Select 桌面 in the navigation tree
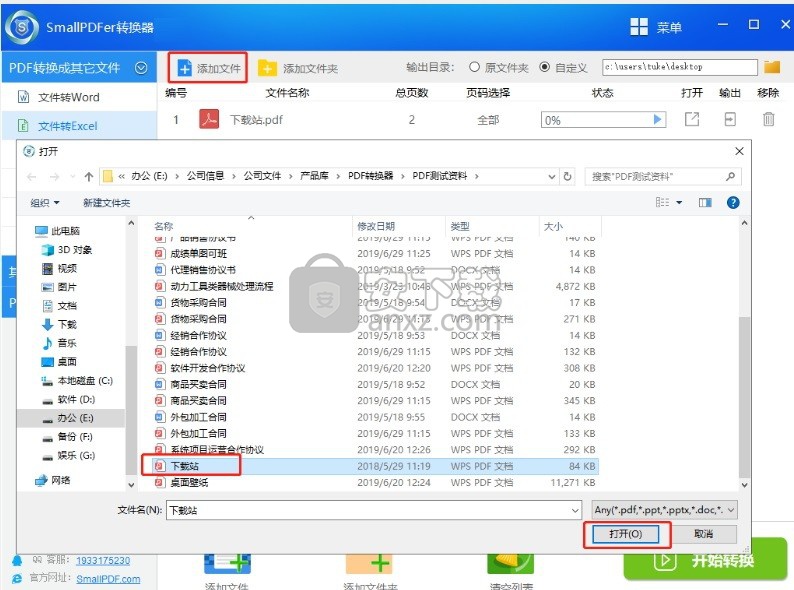Image resolution: width=794 pixels, height=590 pixels. pos(59,362)
